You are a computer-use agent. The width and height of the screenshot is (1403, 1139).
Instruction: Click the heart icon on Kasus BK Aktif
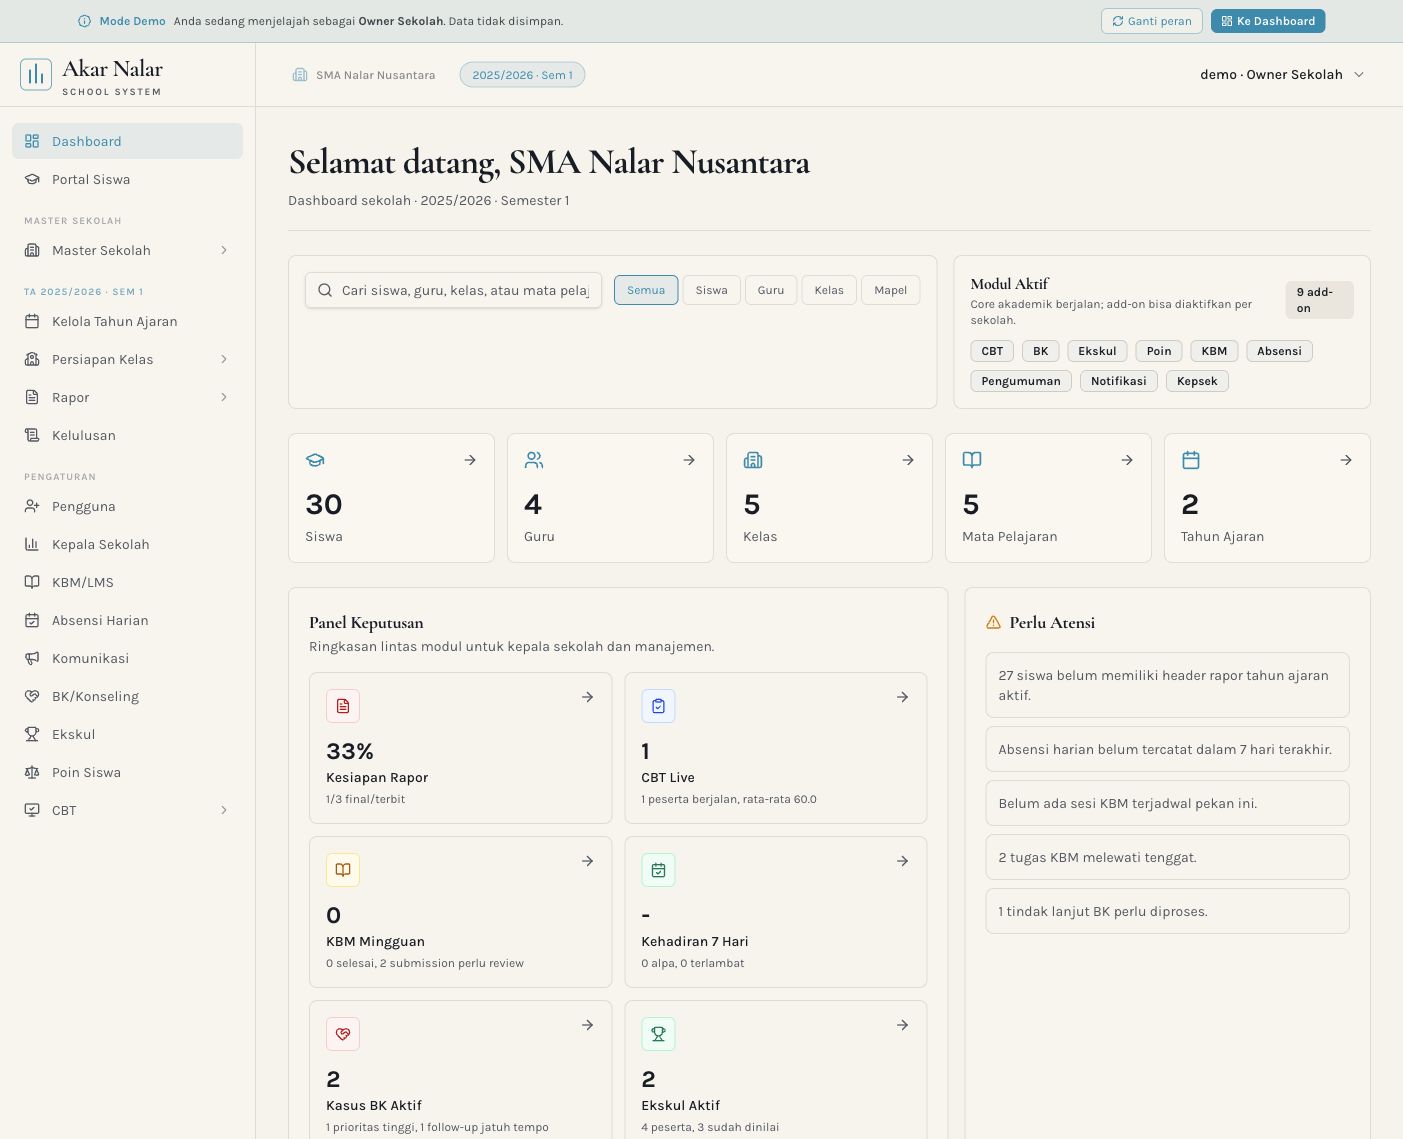(343, 1034)
